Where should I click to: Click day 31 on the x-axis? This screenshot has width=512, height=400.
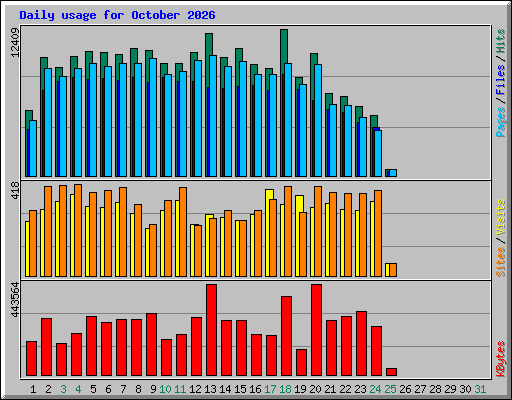tap(480, 389)
